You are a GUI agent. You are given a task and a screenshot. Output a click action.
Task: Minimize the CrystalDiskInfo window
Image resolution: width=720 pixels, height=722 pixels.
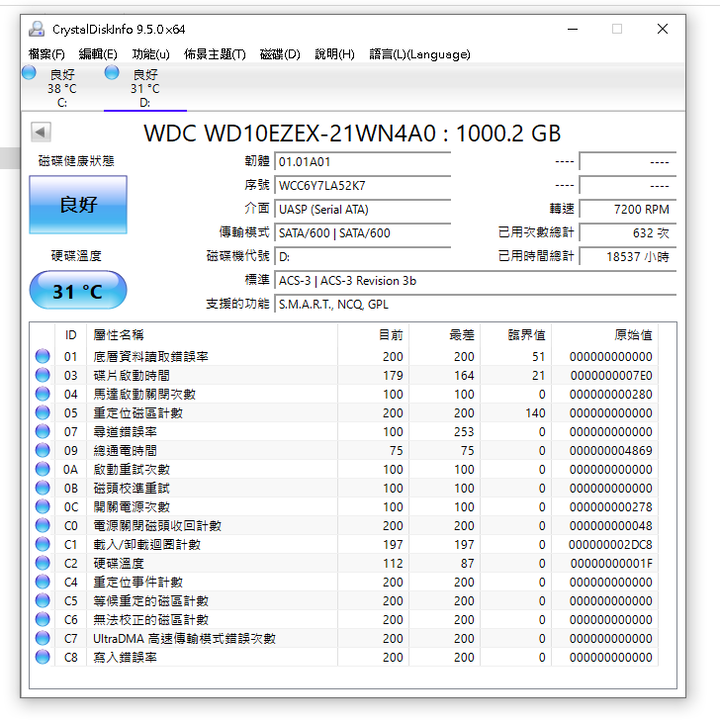coord(573,29)
